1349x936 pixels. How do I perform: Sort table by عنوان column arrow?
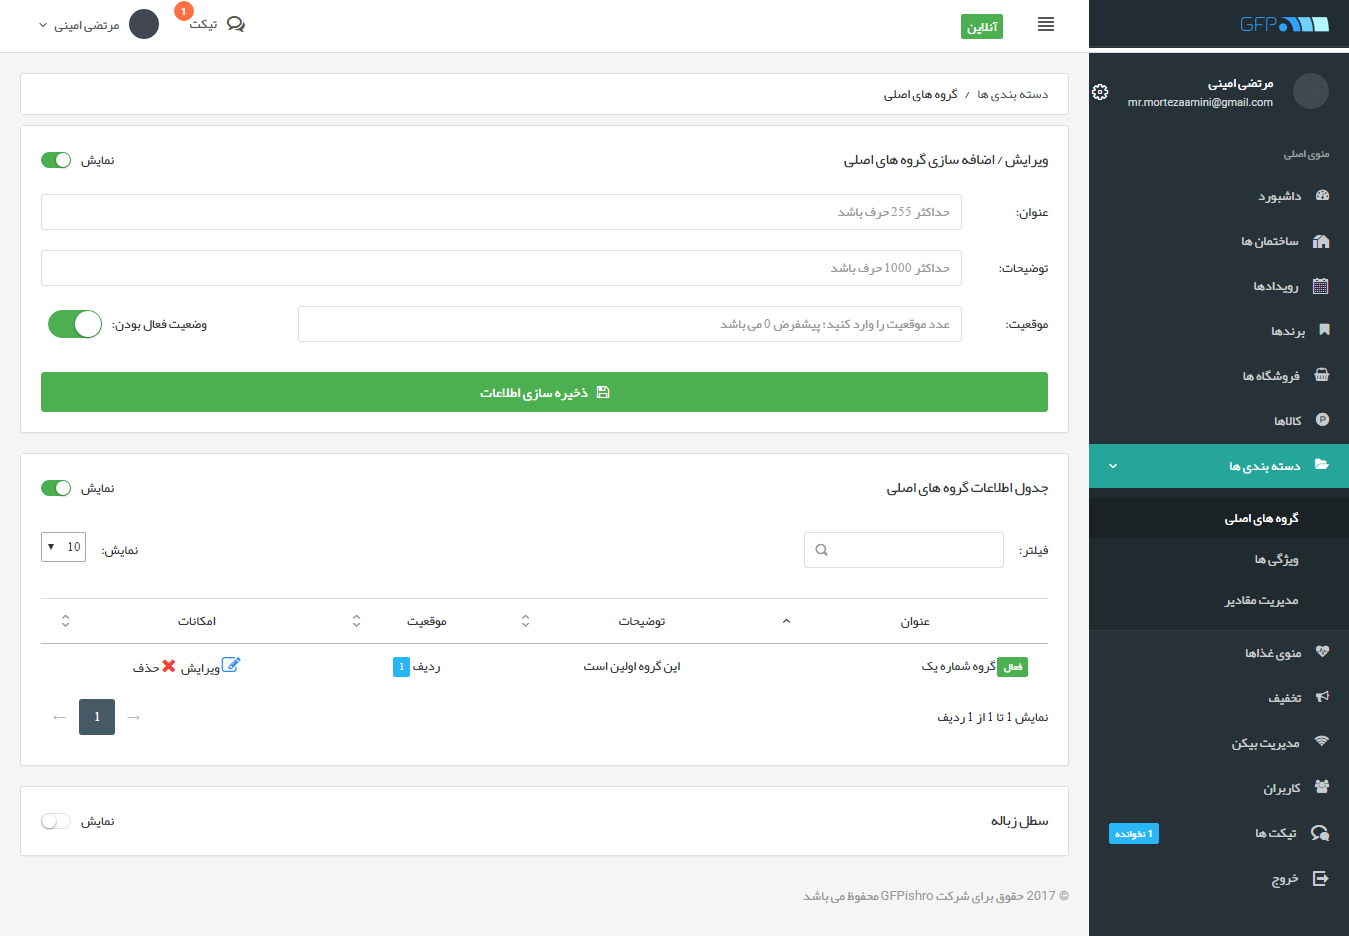(x=786, y=621)
